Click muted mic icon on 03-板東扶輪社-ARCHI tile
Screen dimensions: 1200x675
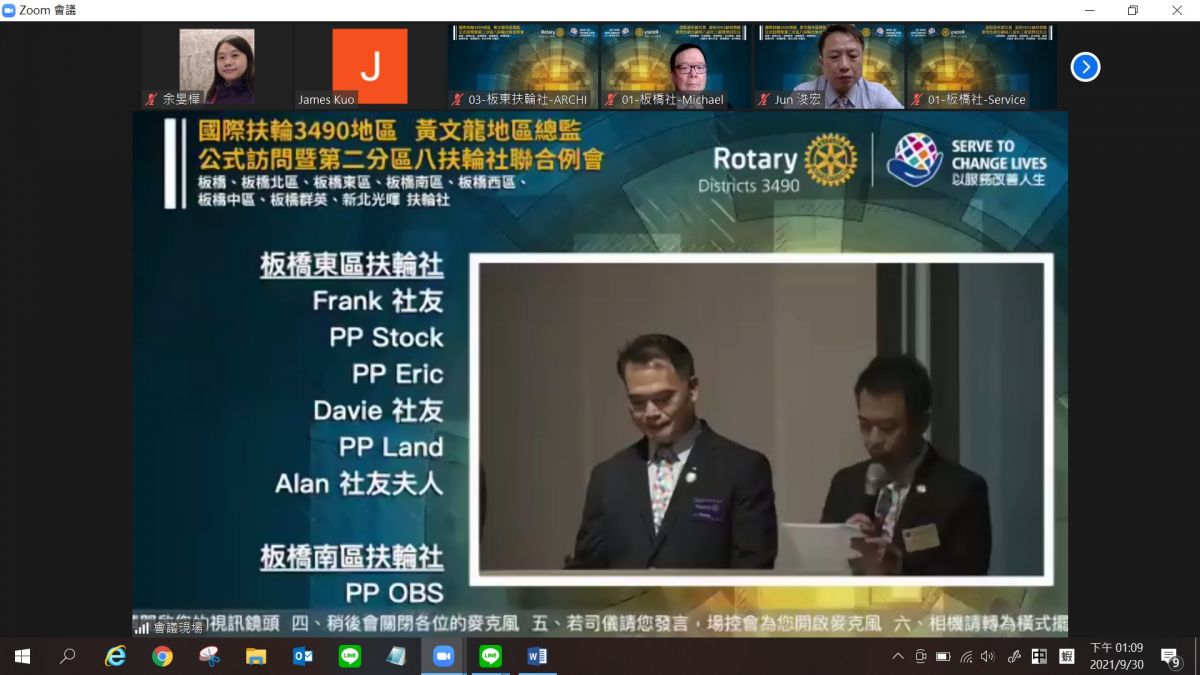coord(457,99)
